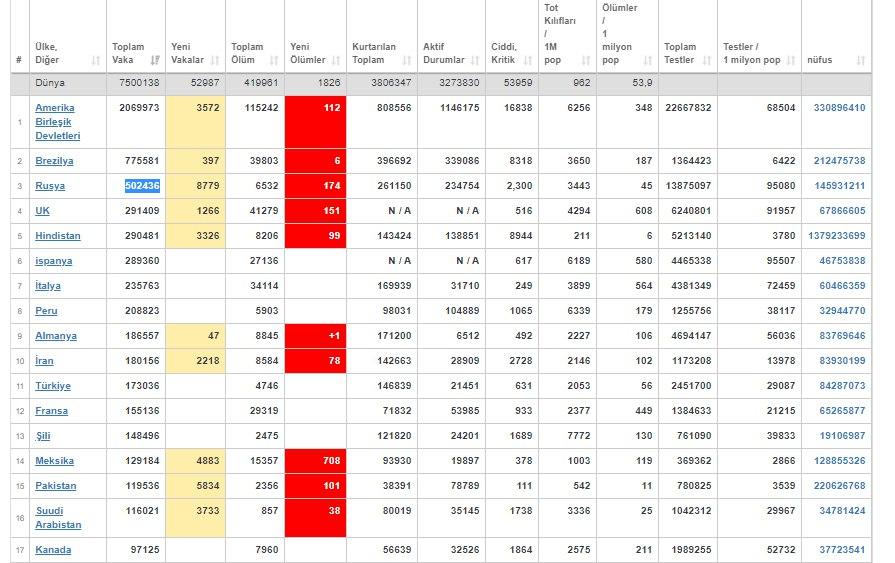Sort table by Toplam Vaka sort icon
The height and width of the screenshot is (563, 895).
[155, 60]
